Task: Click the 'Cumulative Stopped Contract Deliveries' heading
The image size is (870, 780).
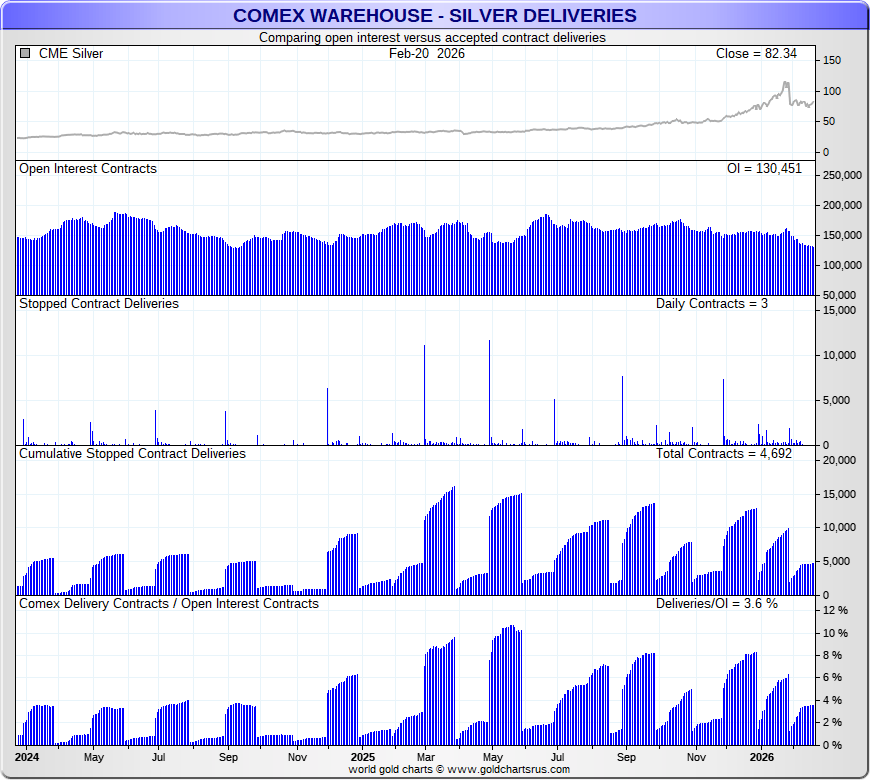Action: pos(132,453)
